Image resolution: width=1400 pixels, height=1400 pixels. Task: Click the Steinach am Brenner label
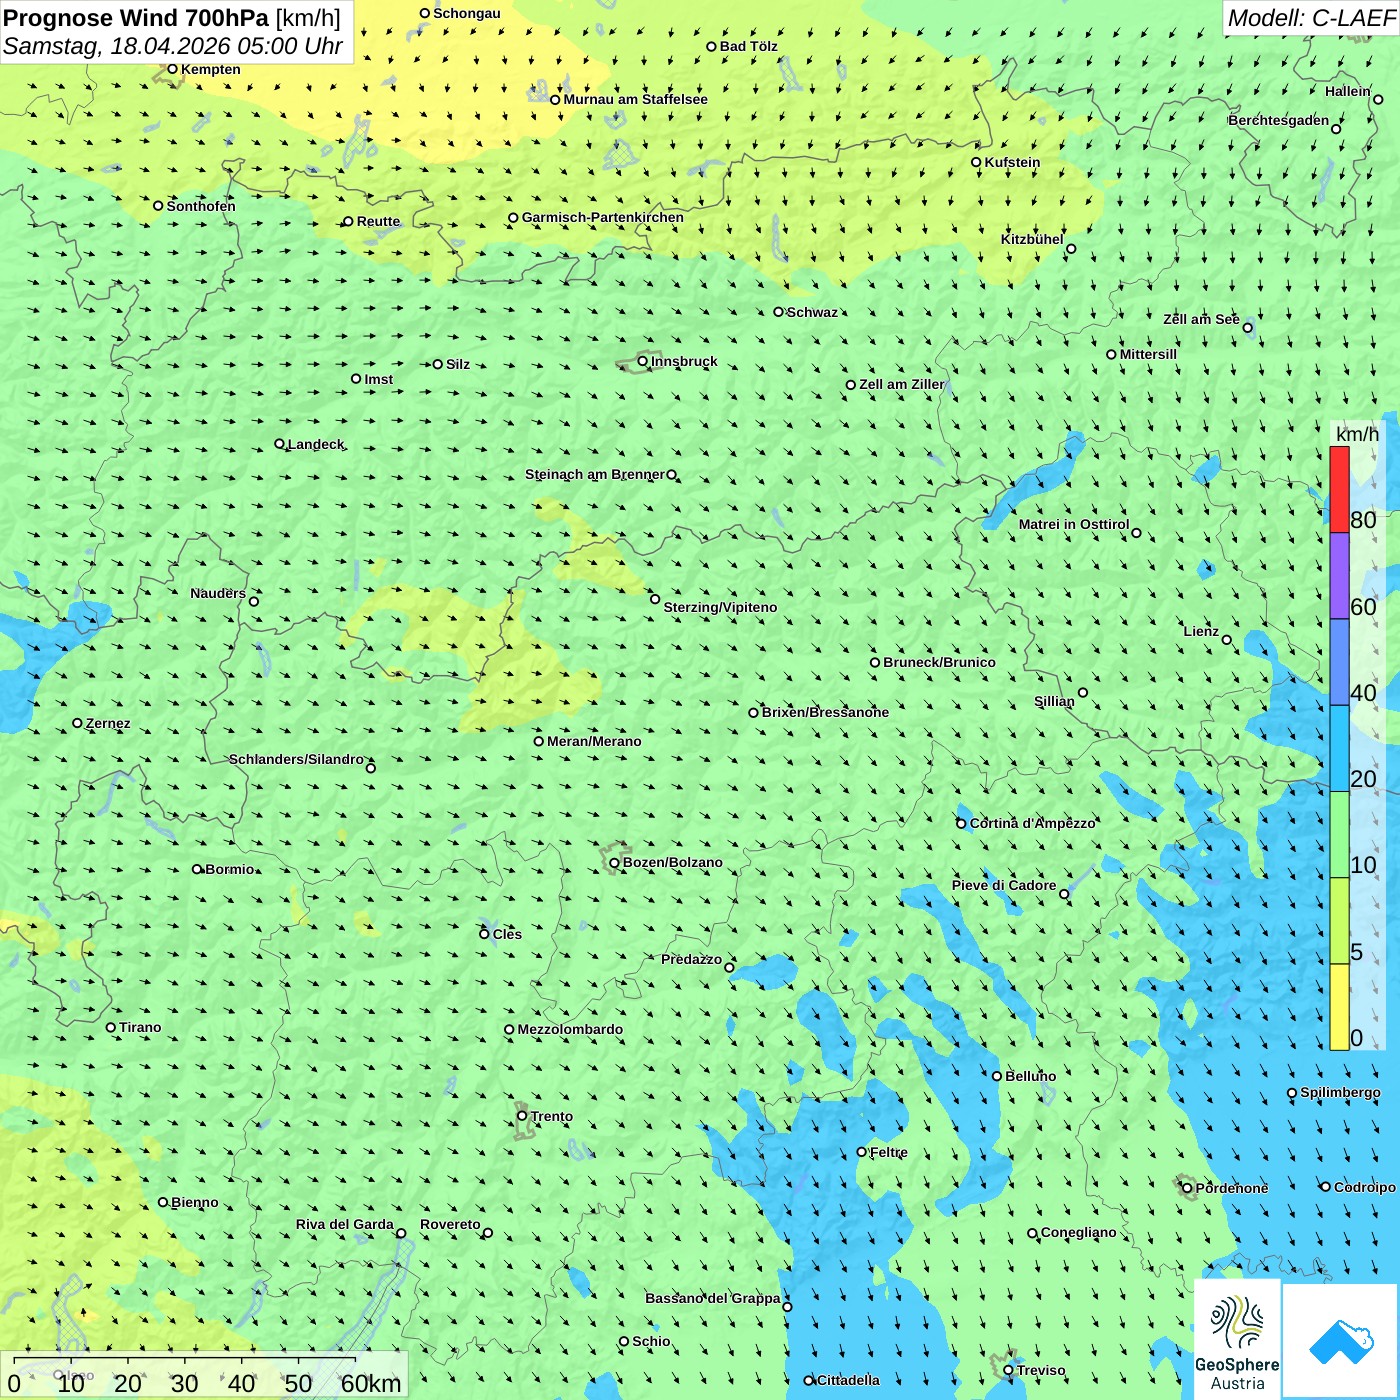tap(595, 474)
